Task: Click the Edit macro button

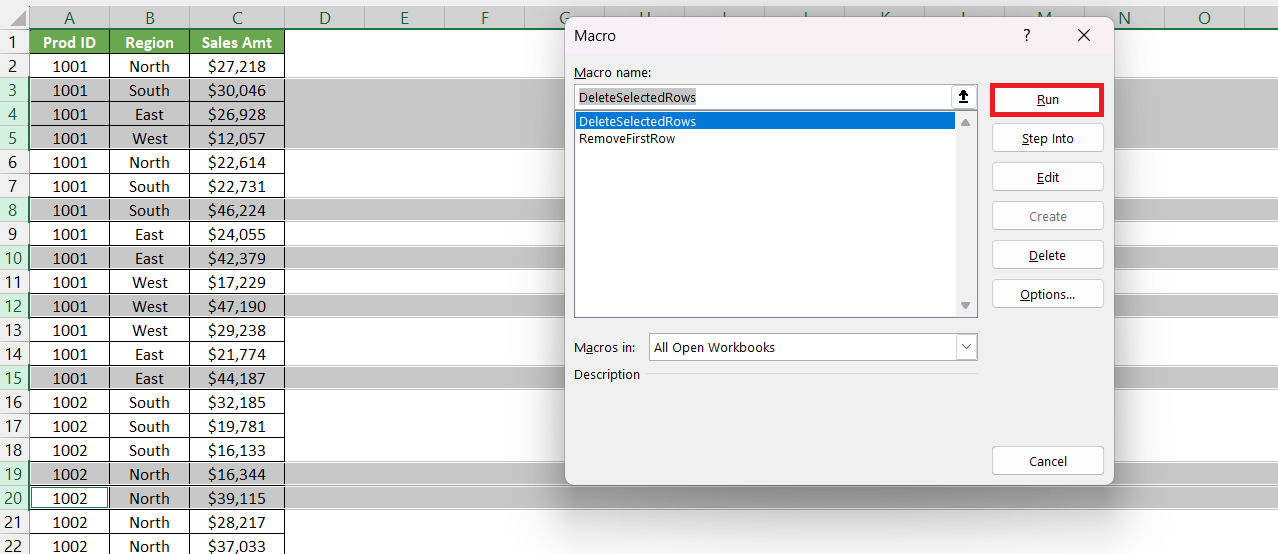Action: (1047, 177)
